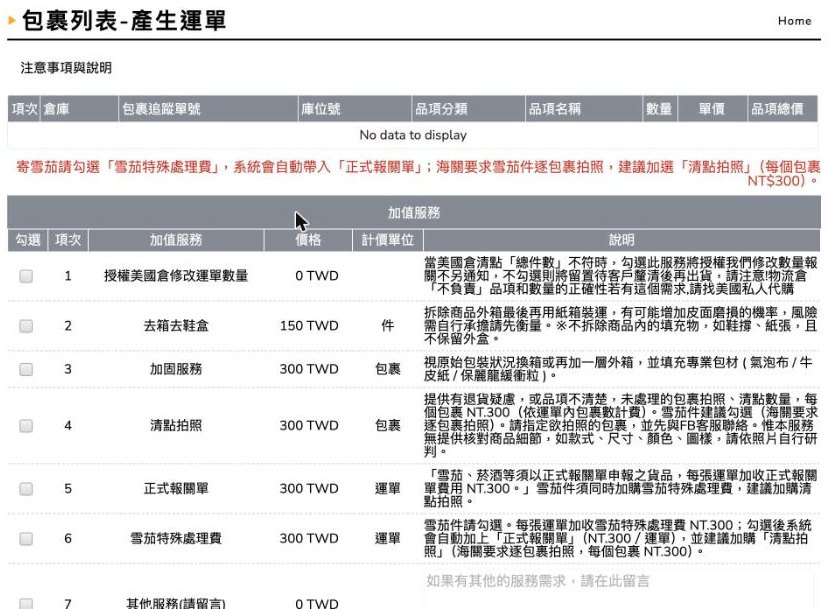The height and width of the screenshot is (609, 830).
Task: Click the orange arrow beside the page title
Action: (x=12, y=21)
